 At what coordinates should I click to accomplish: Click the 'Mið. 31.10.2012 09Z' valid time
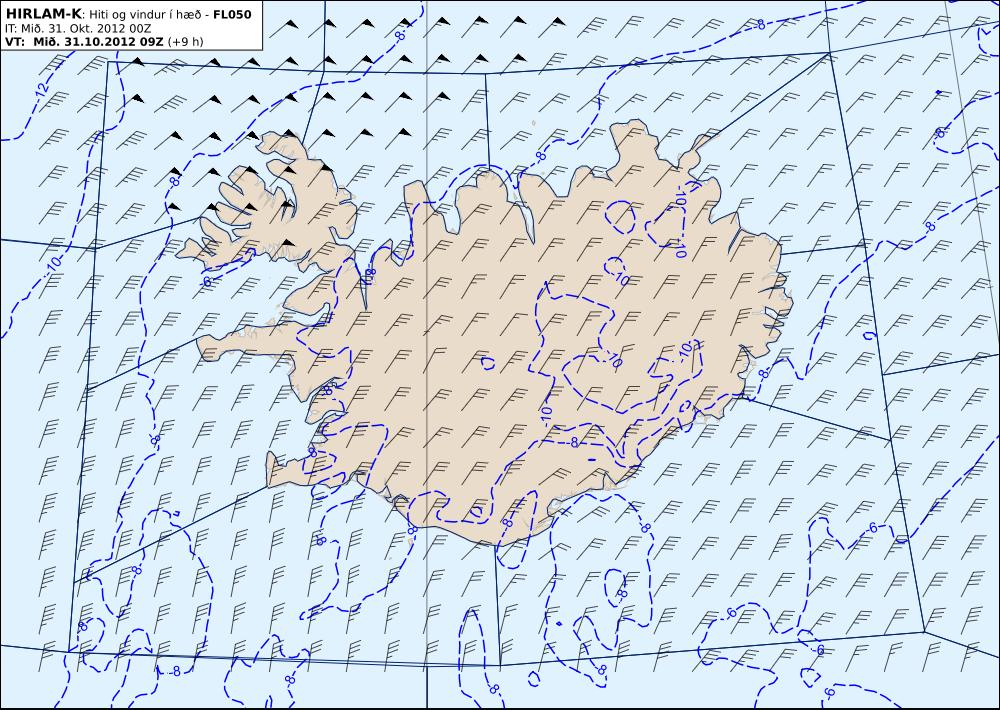(98, 42)
